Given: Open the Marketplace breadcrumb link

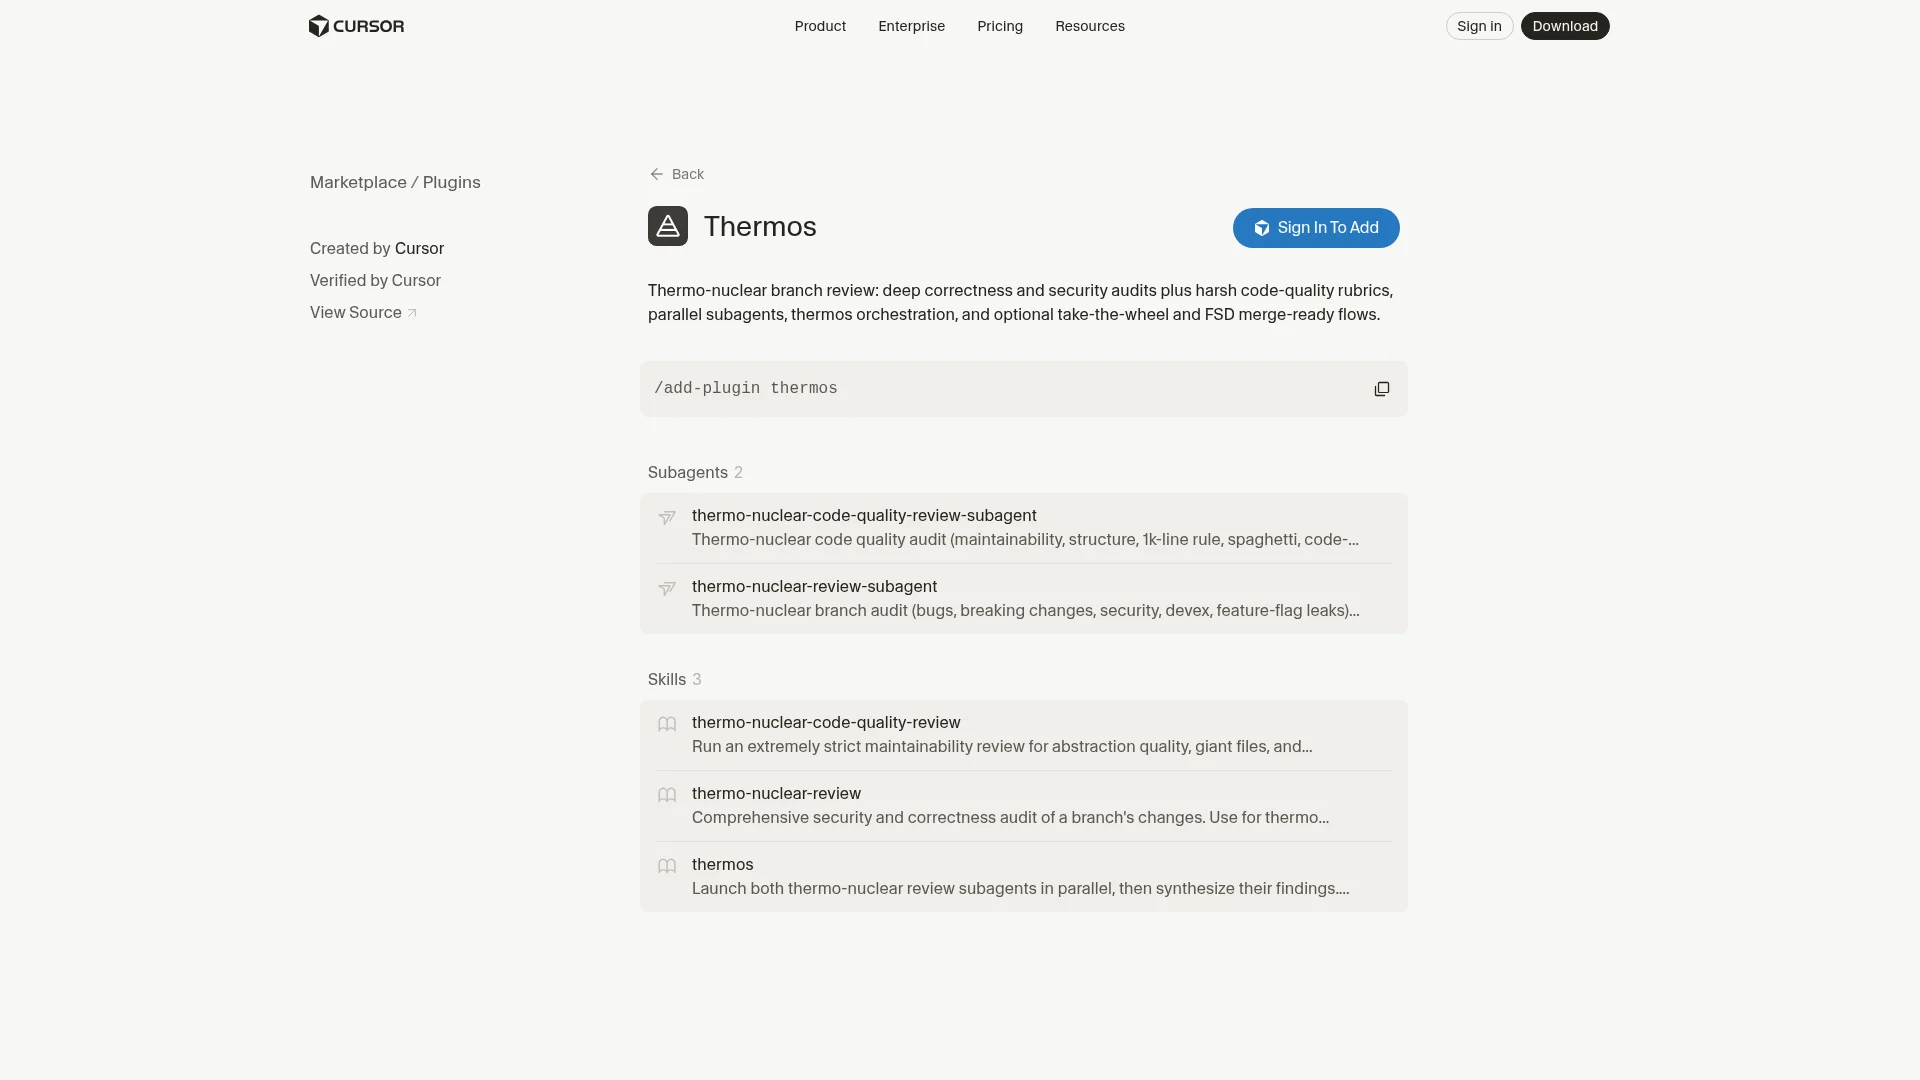Looking at the screenshot, I should pos(358,182).
